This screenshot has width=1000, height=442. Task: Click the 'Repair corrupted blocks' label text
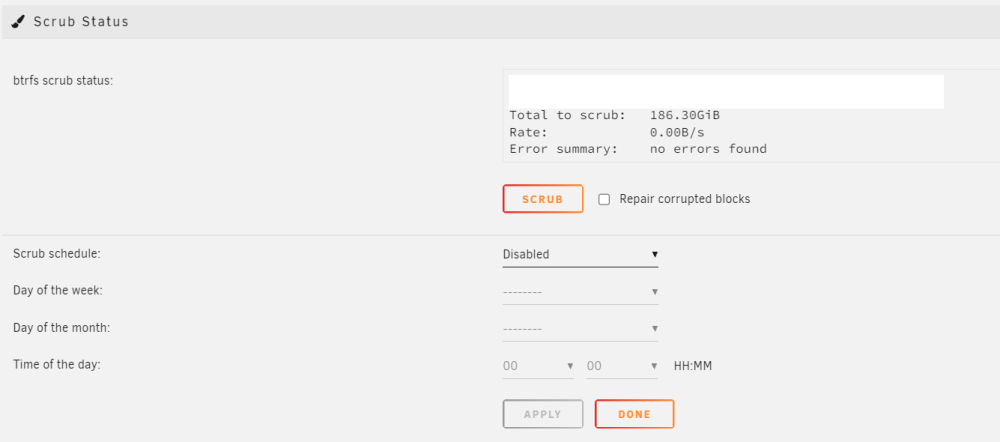685,199
